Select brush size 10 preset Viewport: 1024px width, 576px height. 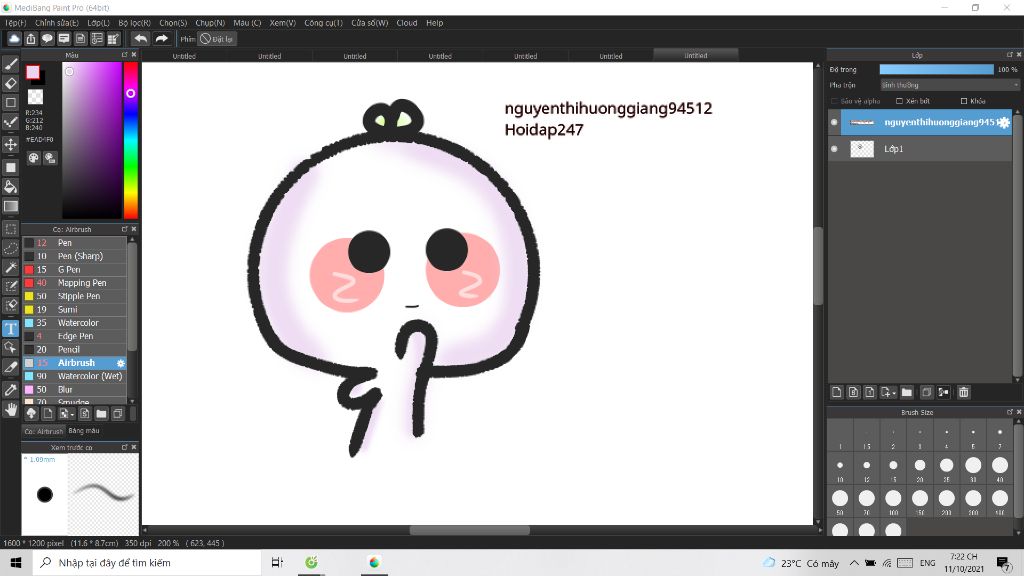coord(840,466)
